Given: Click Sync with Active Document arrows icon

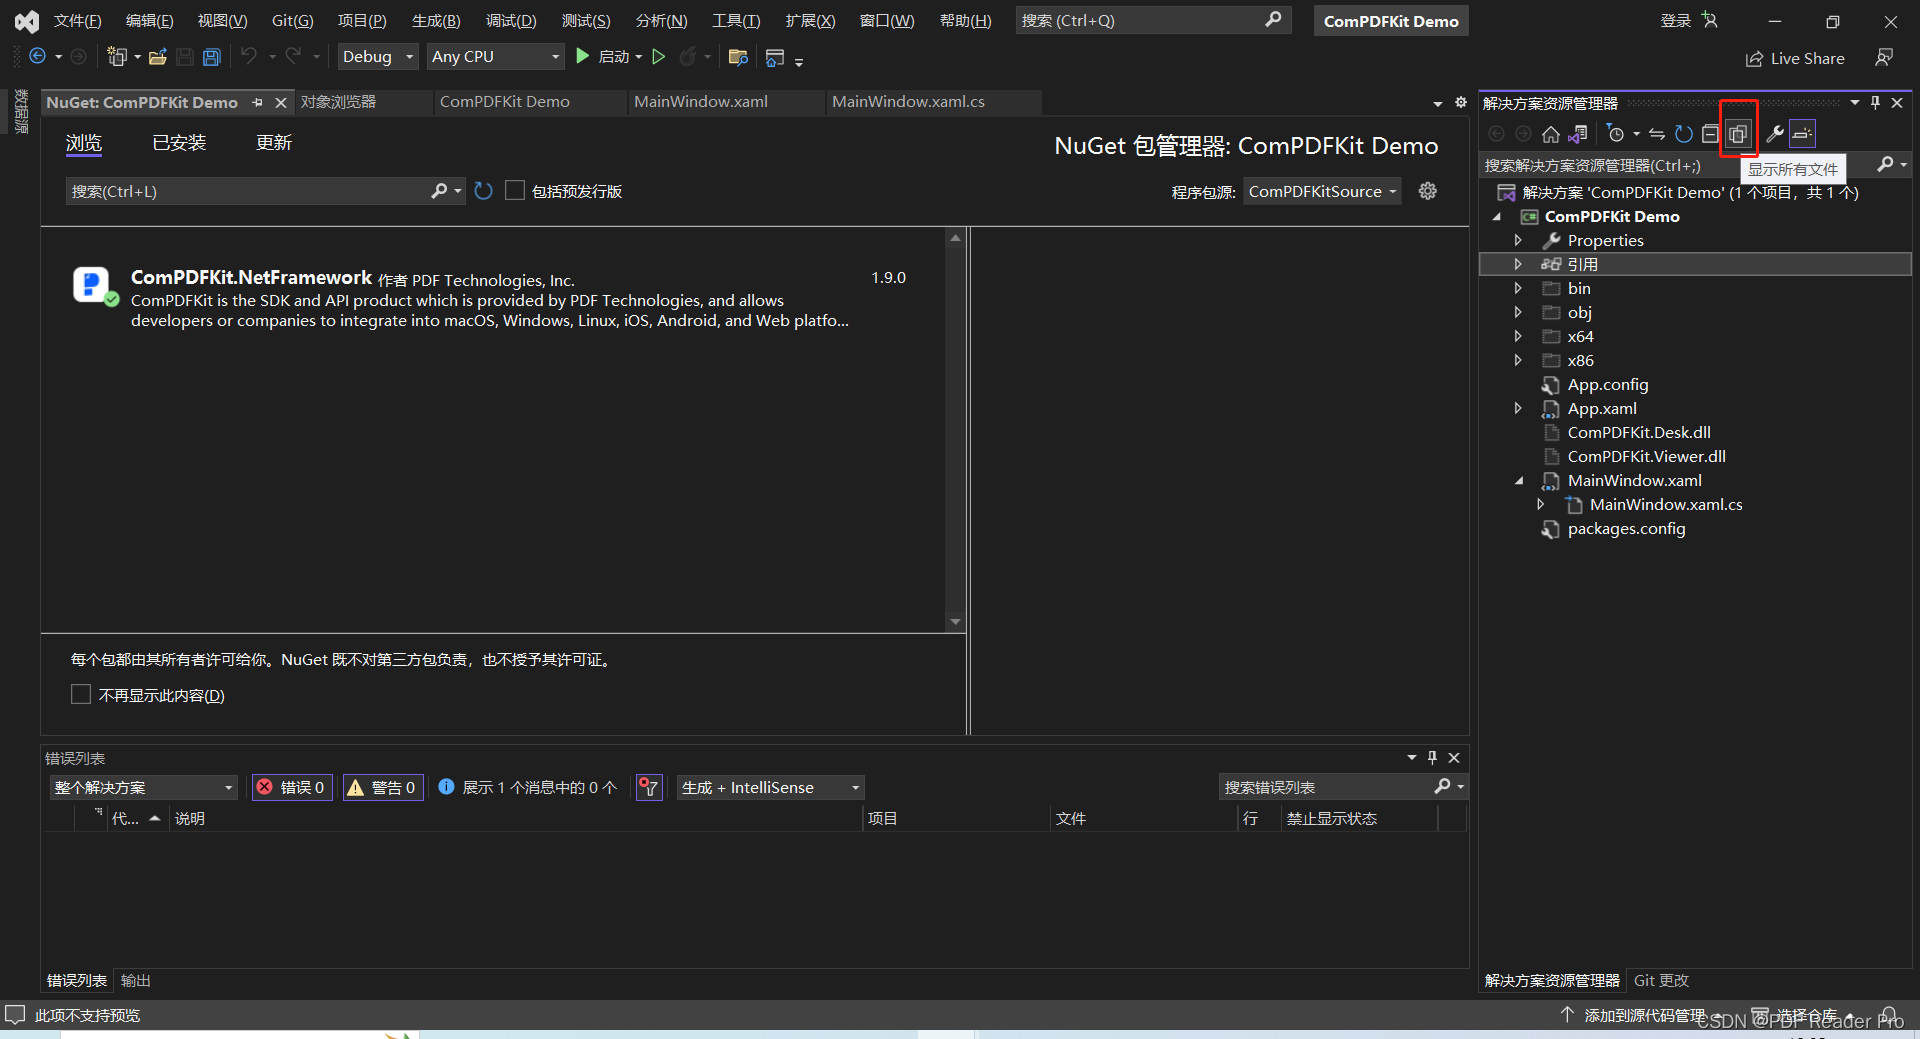Looking at the screenshot, I should [x=1657, y=134].
